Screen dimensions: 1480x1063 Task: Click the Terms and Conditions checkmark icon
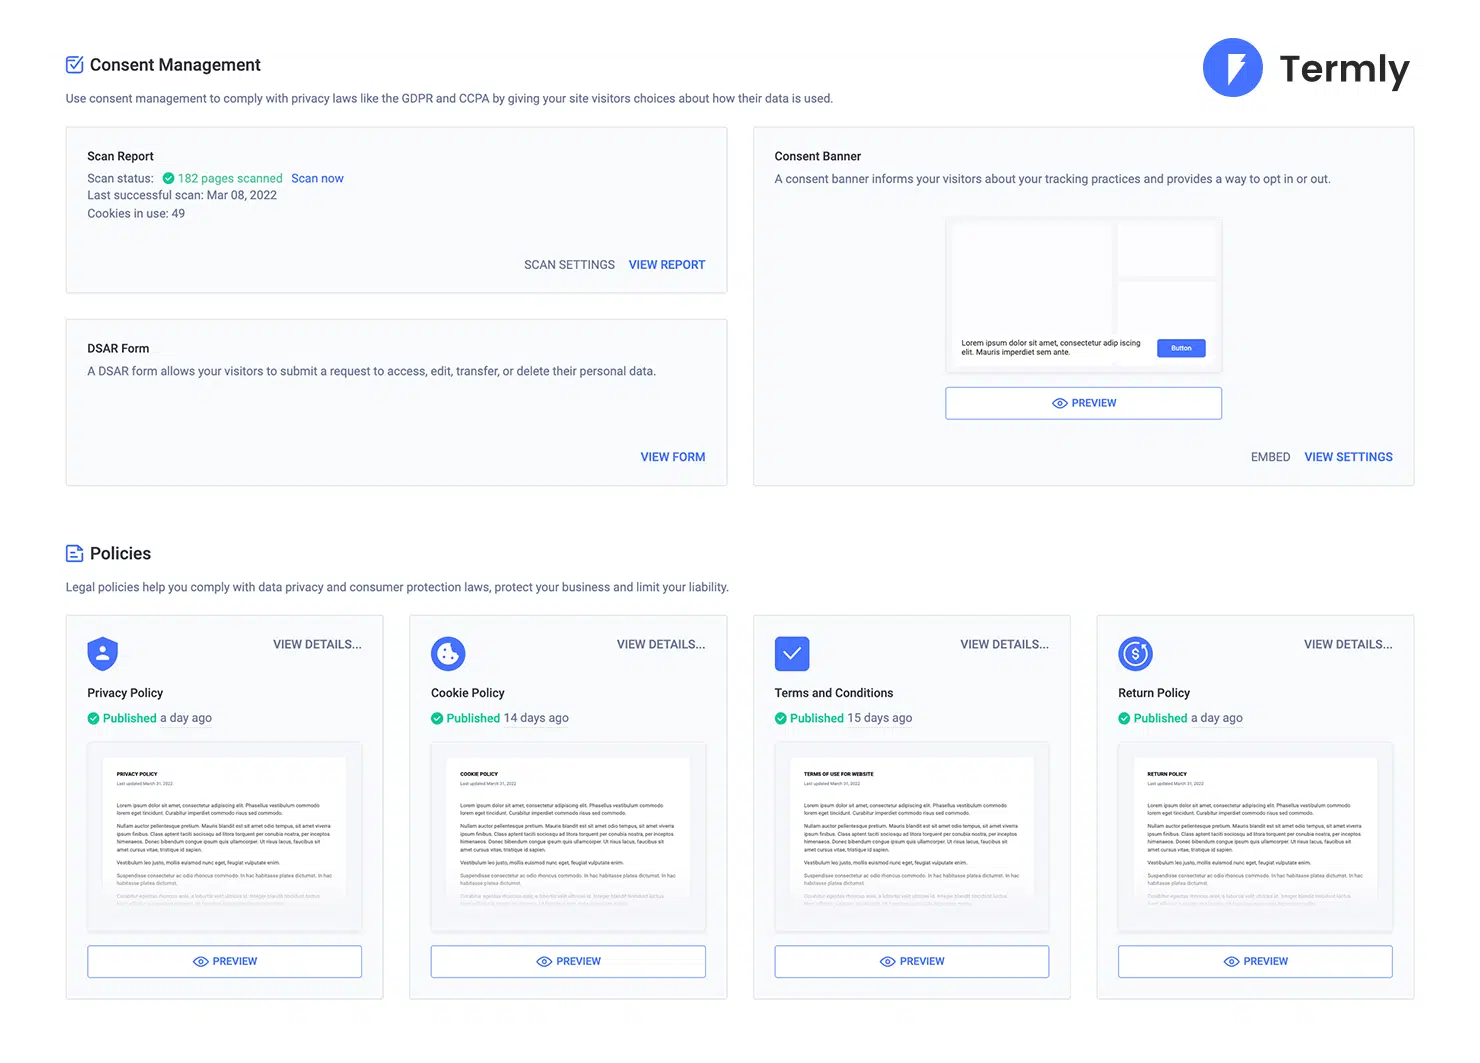[791, 654]
